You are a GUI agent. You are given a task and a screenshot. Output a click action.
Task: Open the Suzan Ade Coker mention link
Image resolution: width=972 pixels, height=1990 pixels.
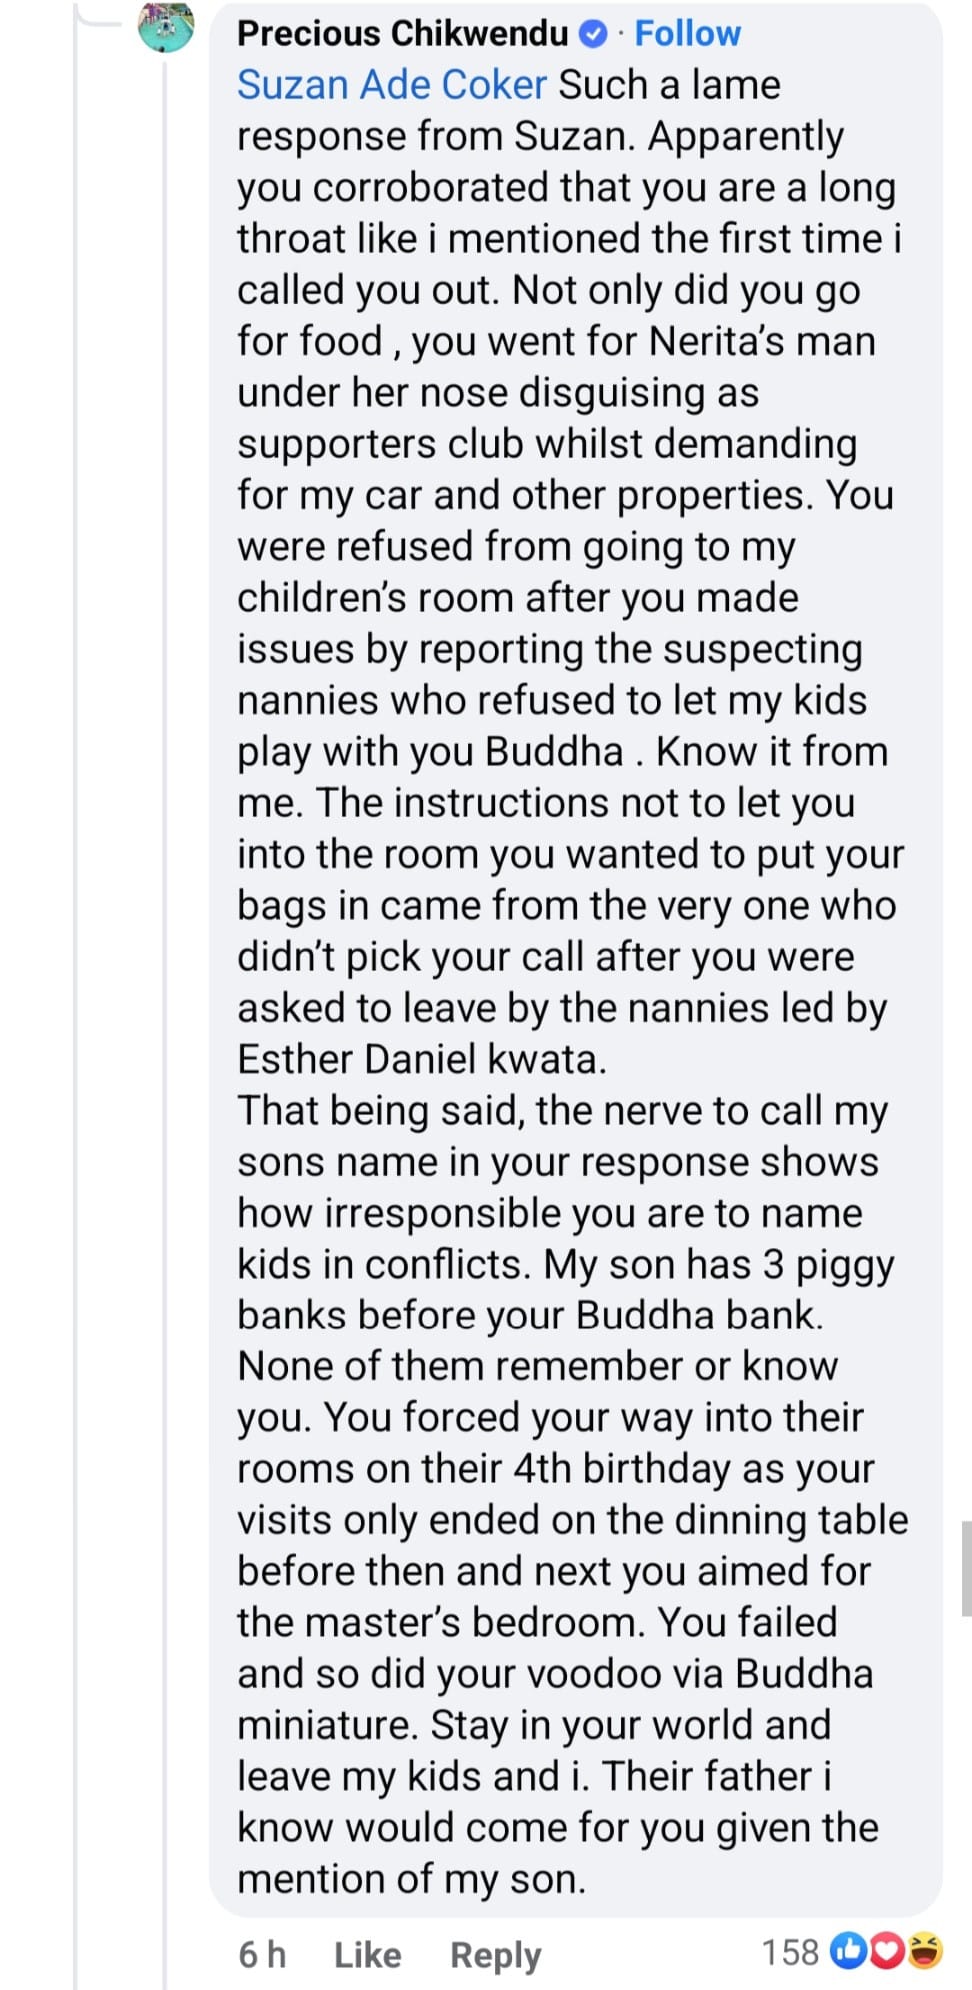click(x=392, y=85)
